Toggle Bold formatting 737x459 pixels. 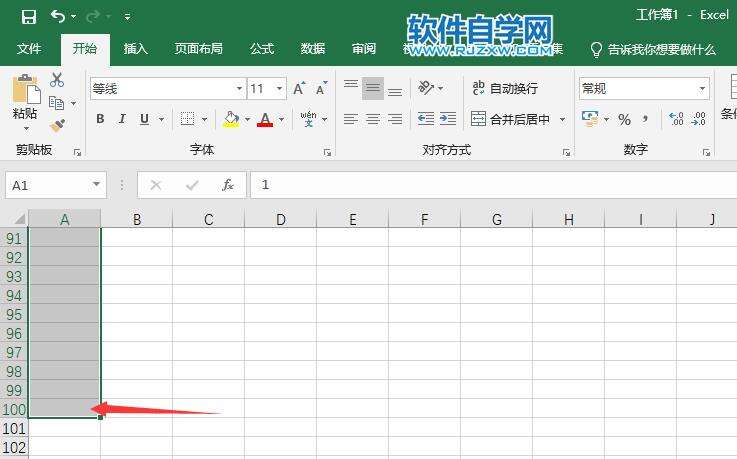click(x=100, y=119)
